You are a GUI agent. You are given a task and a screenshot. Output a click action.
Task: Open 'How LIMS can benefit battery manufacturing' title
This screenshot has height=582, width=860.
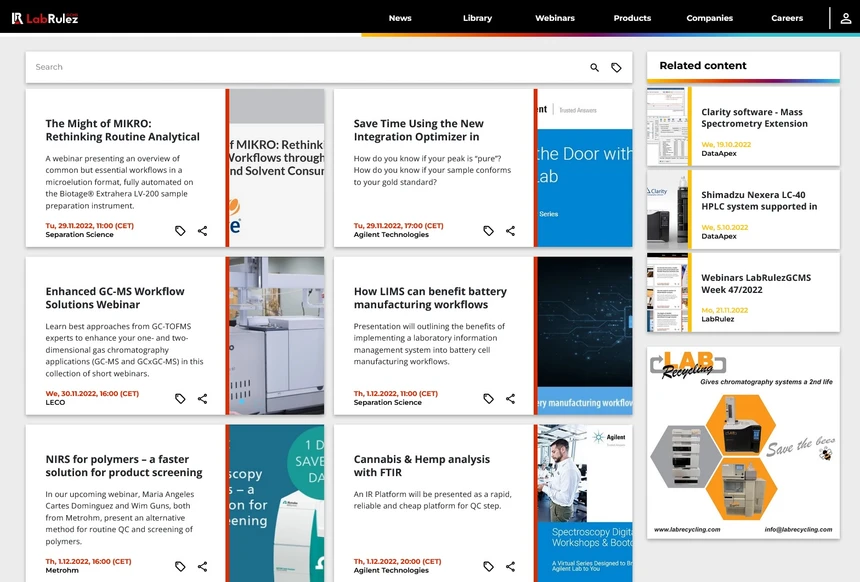click(430, 298)
